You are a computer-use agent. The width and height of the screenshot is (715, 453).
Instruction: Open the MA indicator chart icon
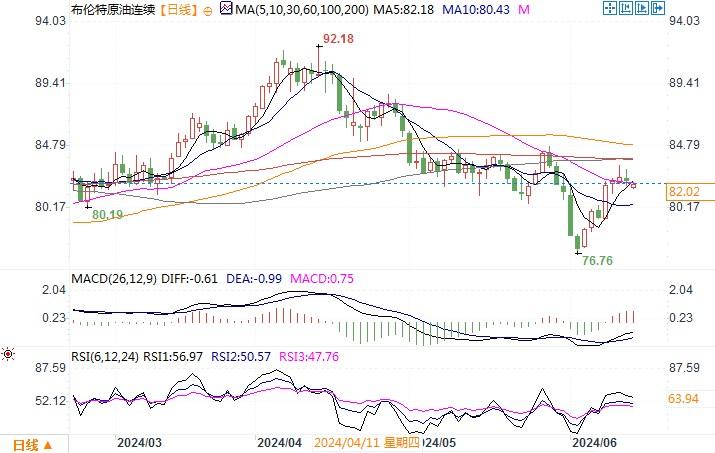click(226, 8)
